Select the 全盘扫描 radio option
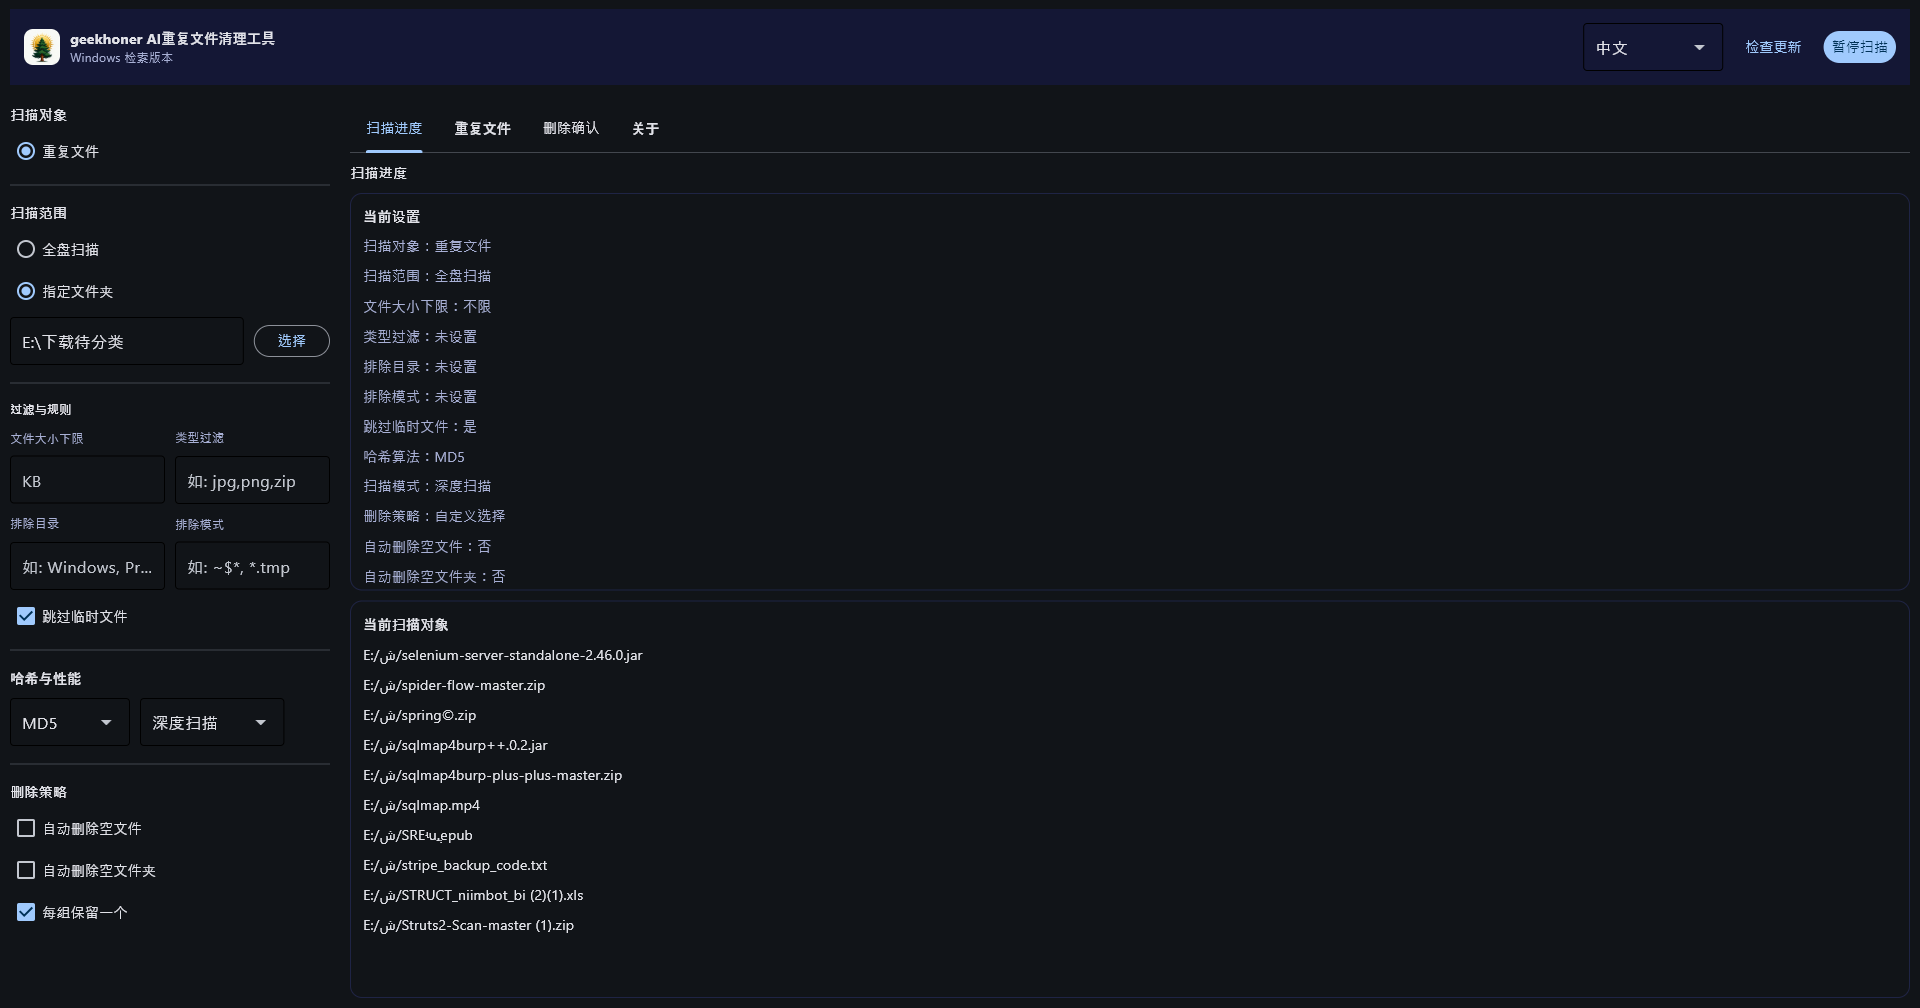The image size is (1920, 1008). pos(26,249)
